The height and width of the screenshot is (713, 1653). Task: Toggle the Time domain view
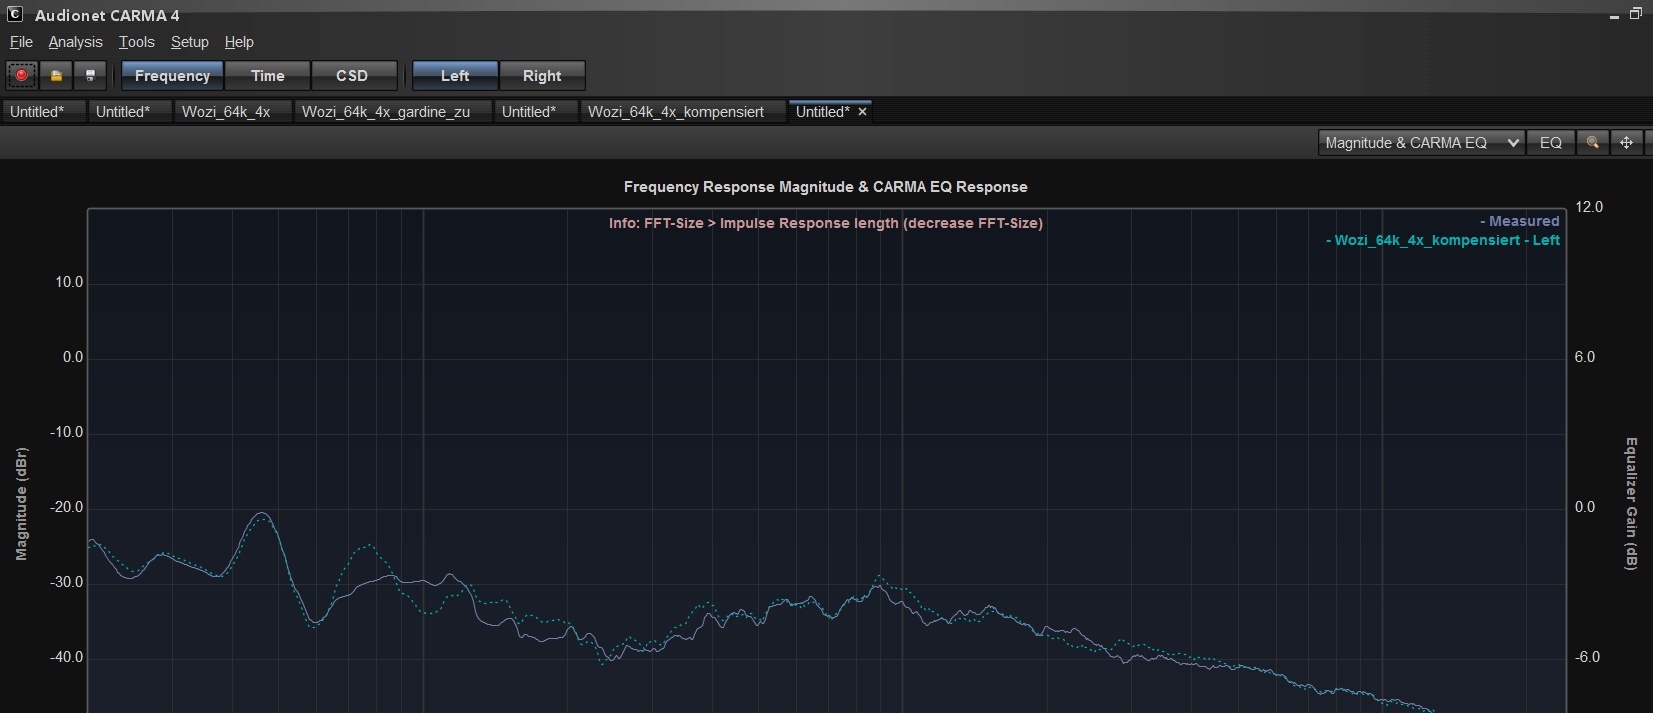267,76
